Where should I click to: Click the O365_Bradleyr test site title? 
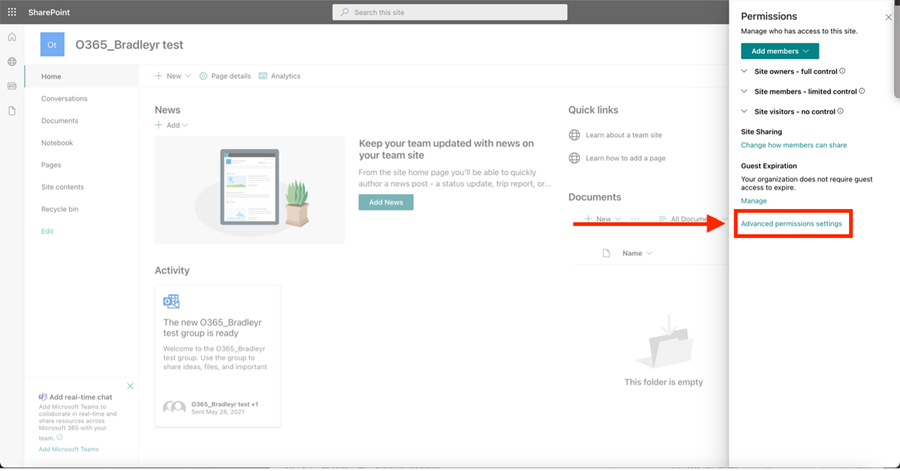coord(129,45)
